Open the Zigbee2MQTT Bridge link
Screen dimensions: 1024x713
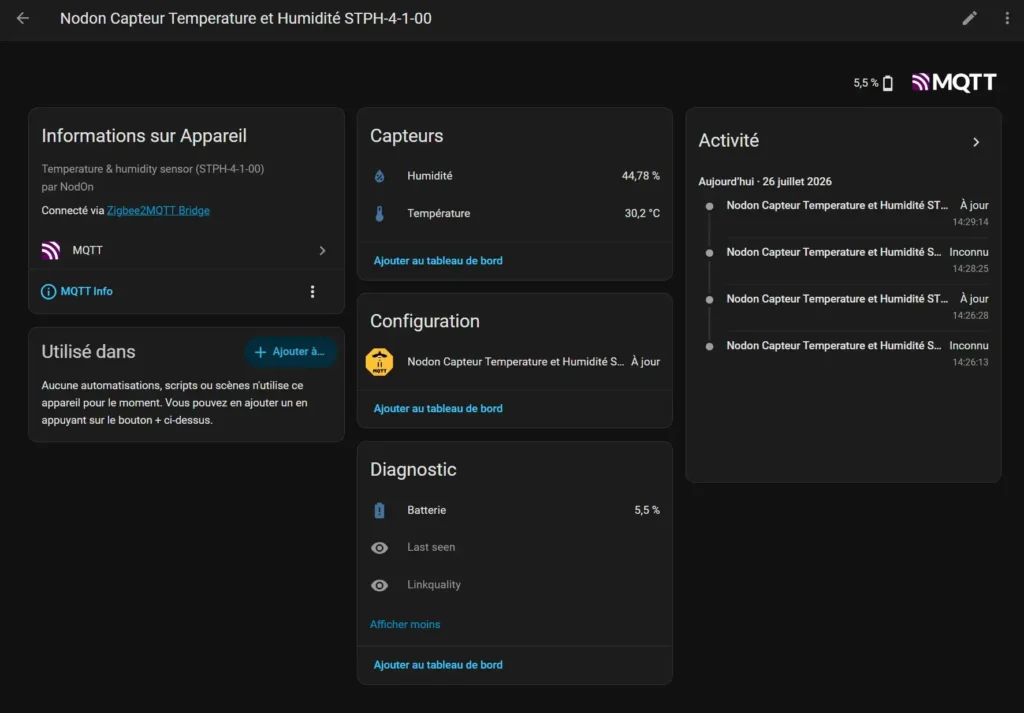point(158,210)
